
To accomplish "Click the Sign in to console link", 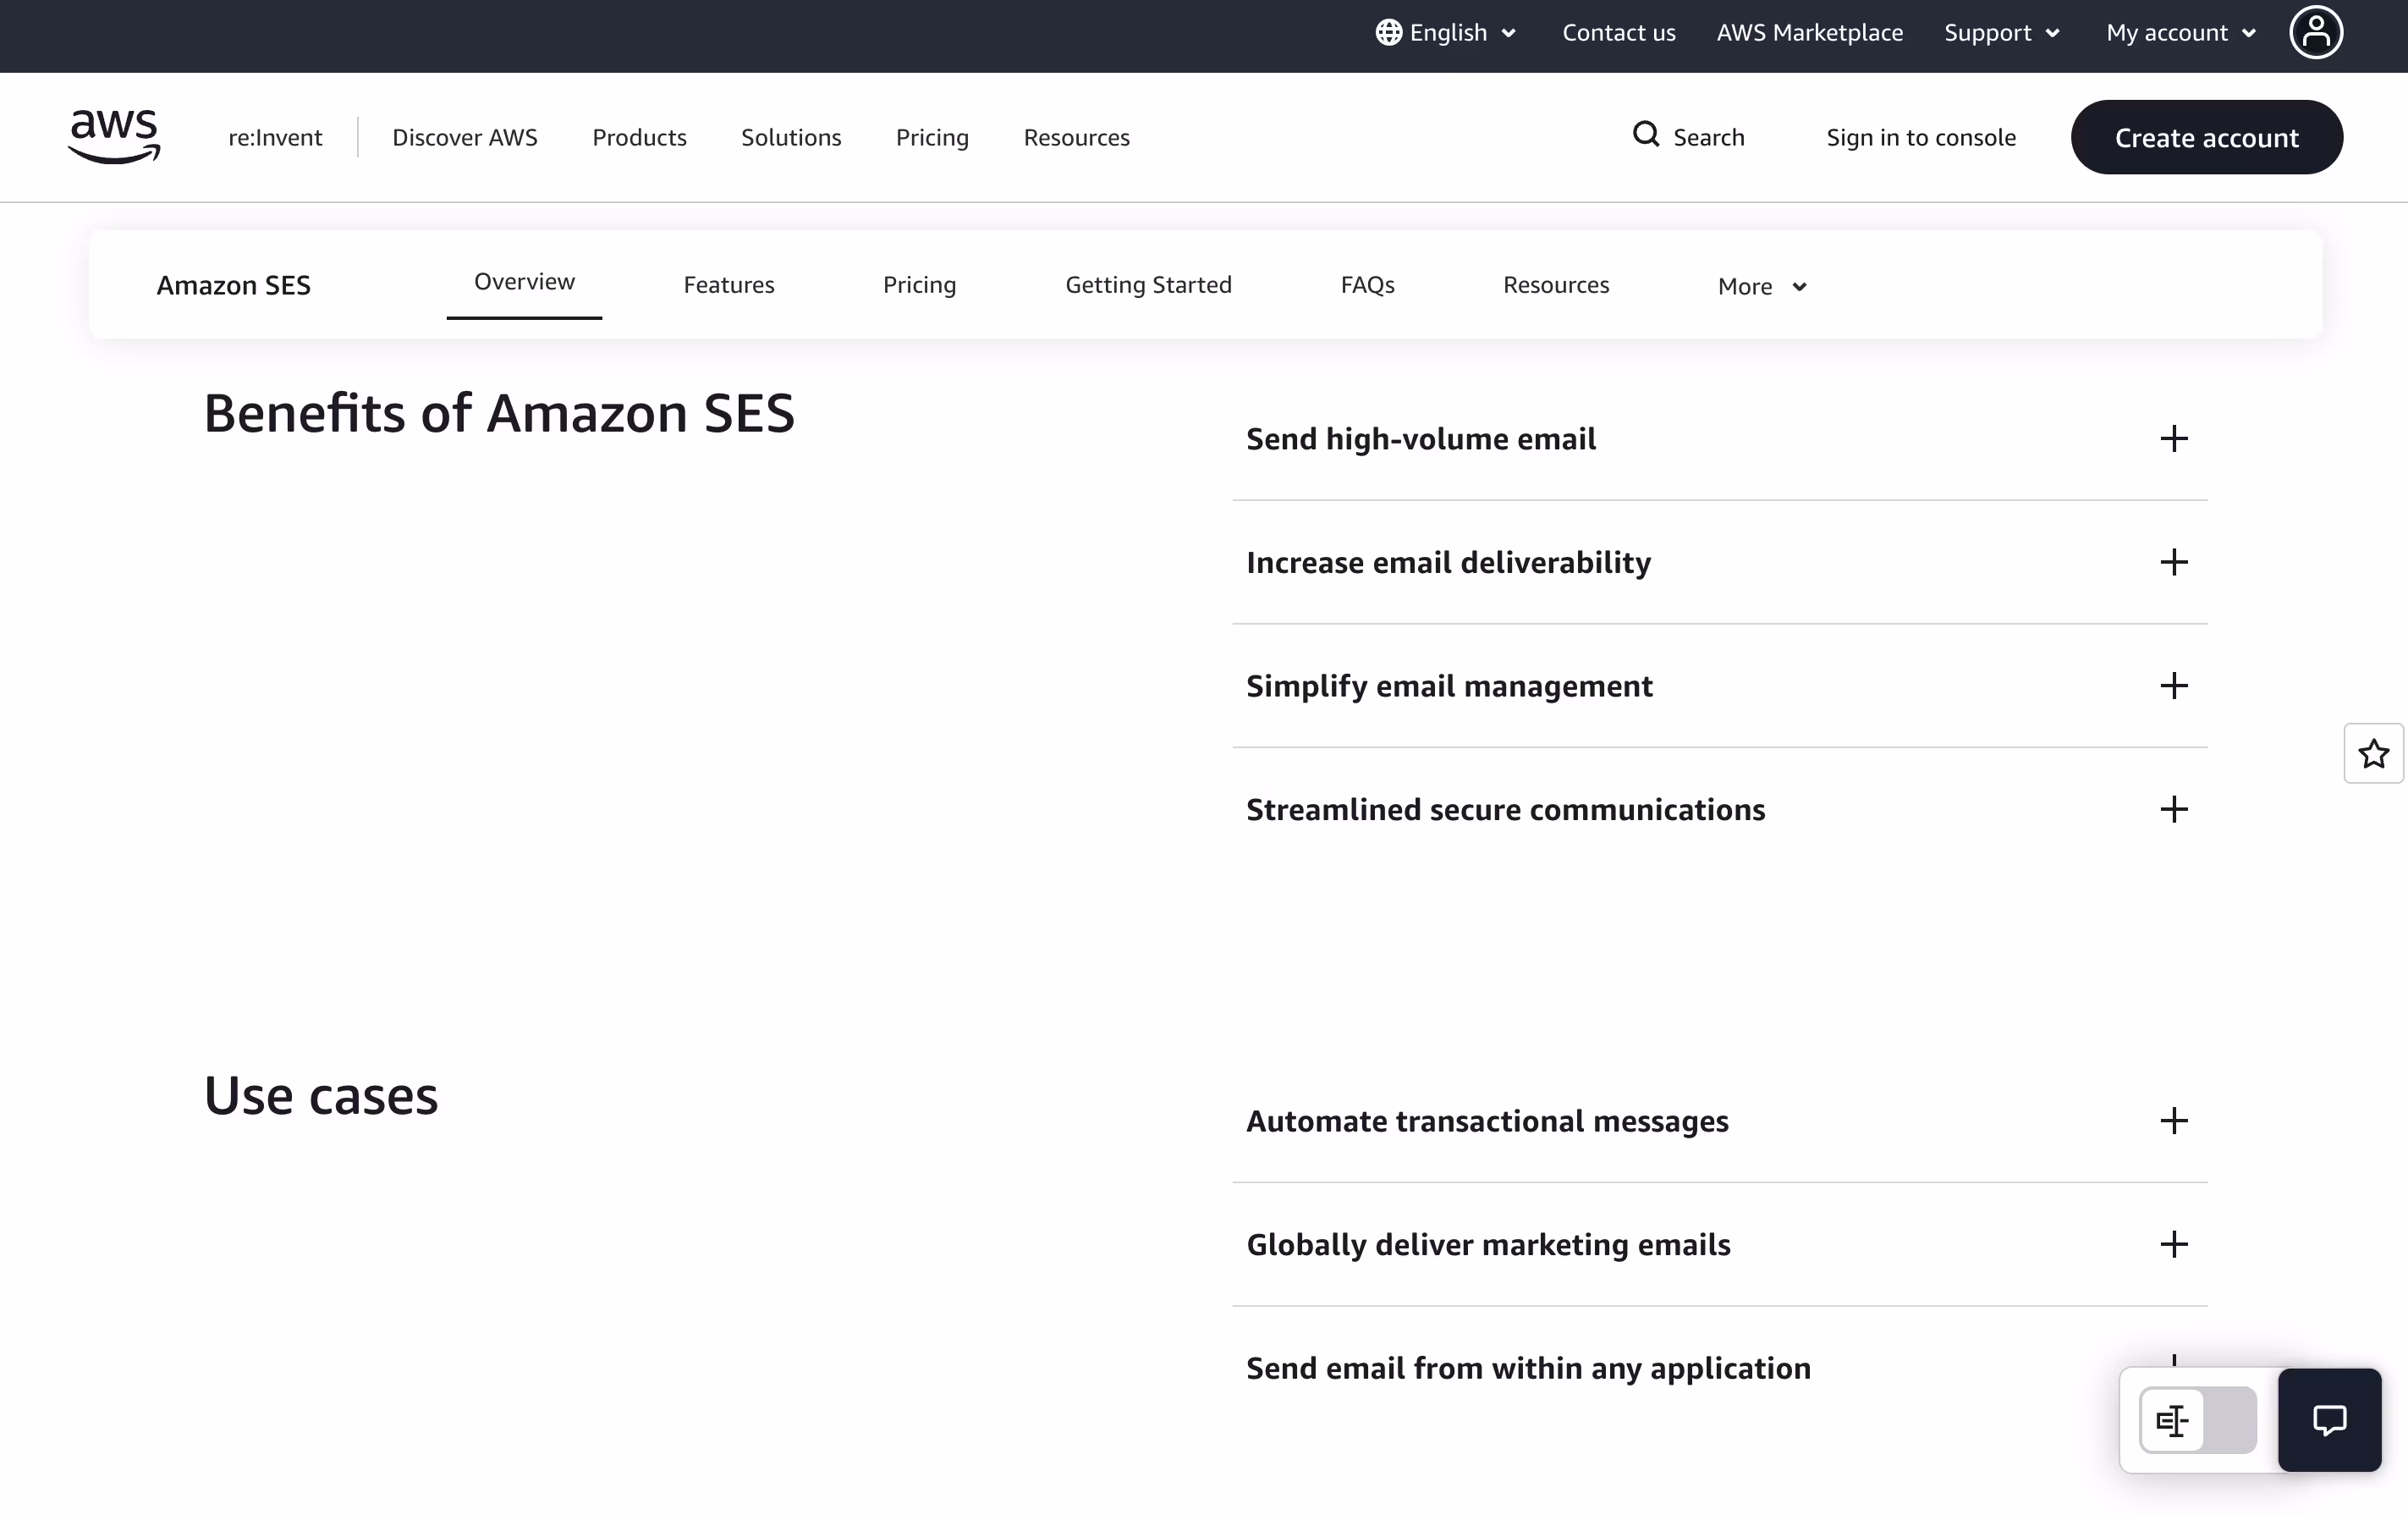I will 1921,137.
